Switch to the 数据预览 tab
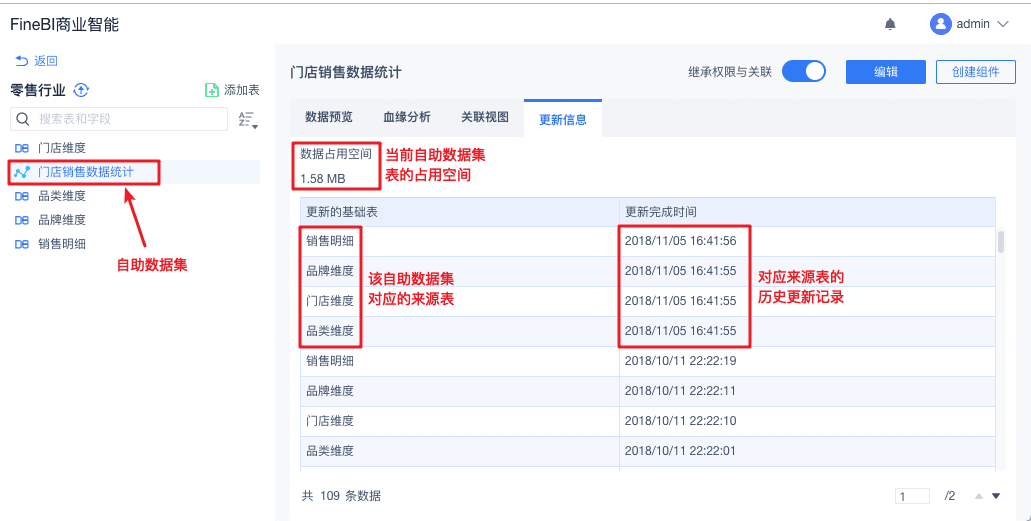Image resolution: width=1031 pixels, height=521 pixels. (x=329, y=117)
